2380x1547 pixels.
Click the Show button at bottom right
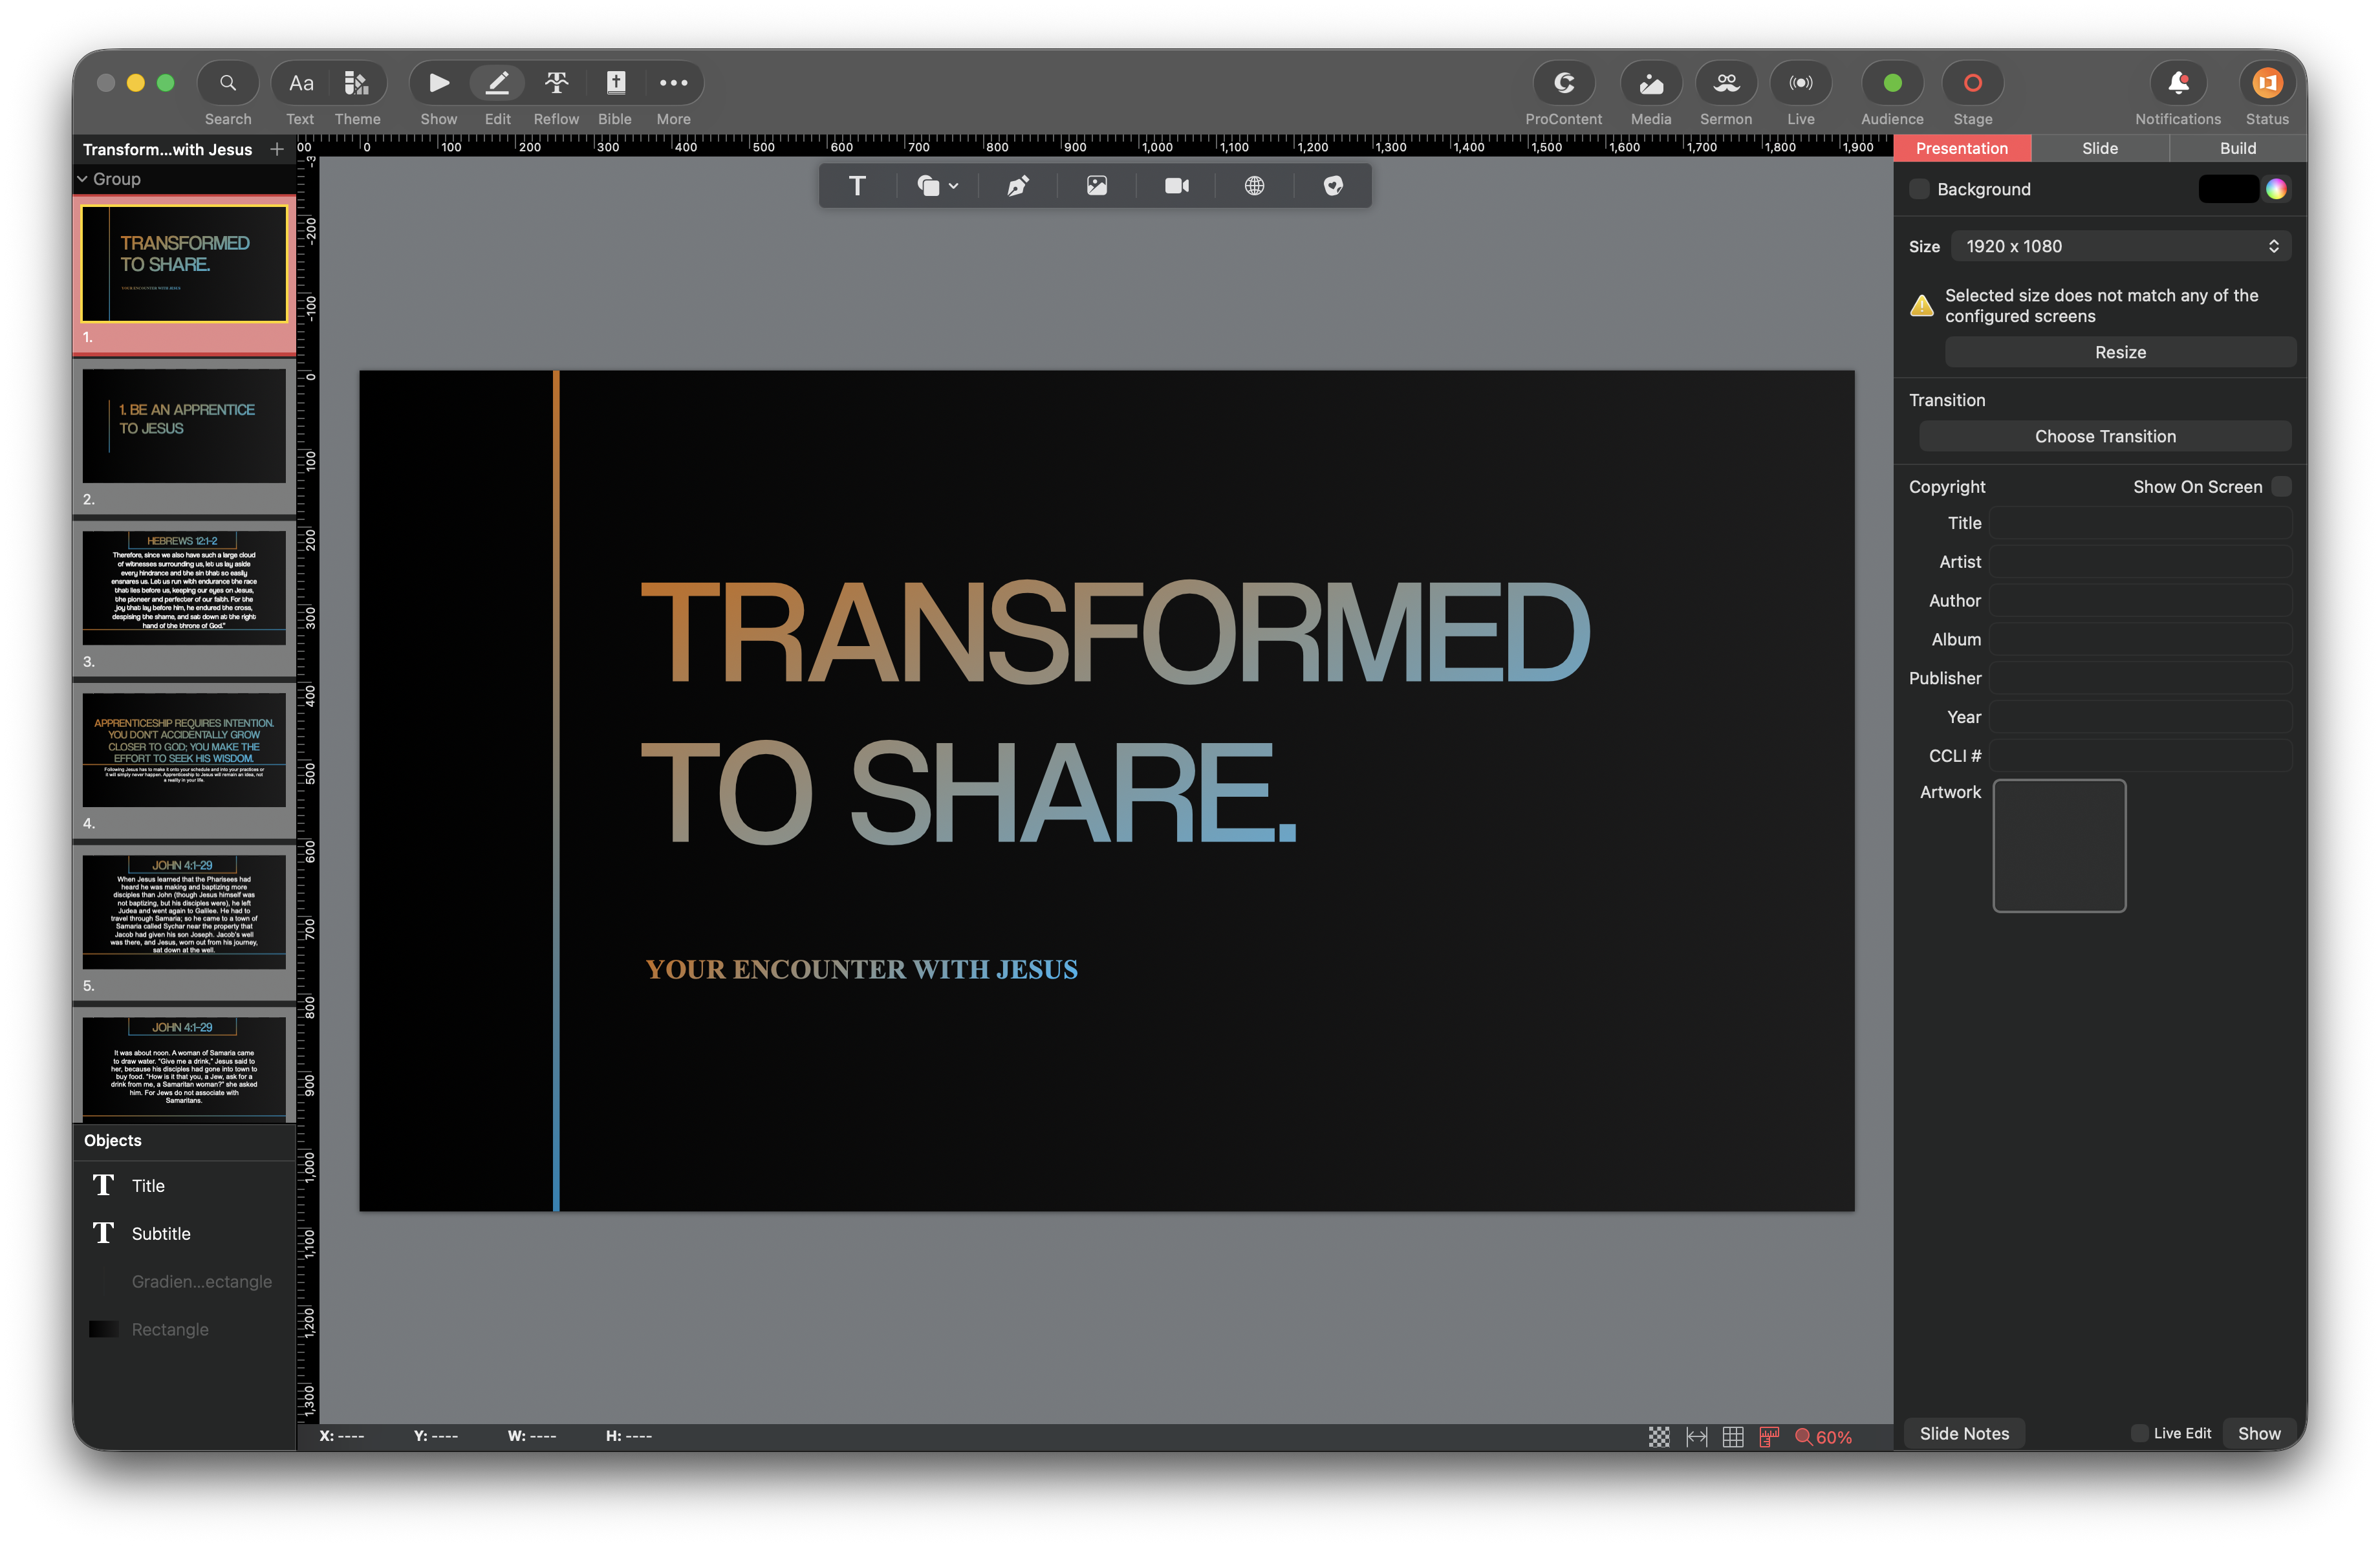tap(2258, 1433)
